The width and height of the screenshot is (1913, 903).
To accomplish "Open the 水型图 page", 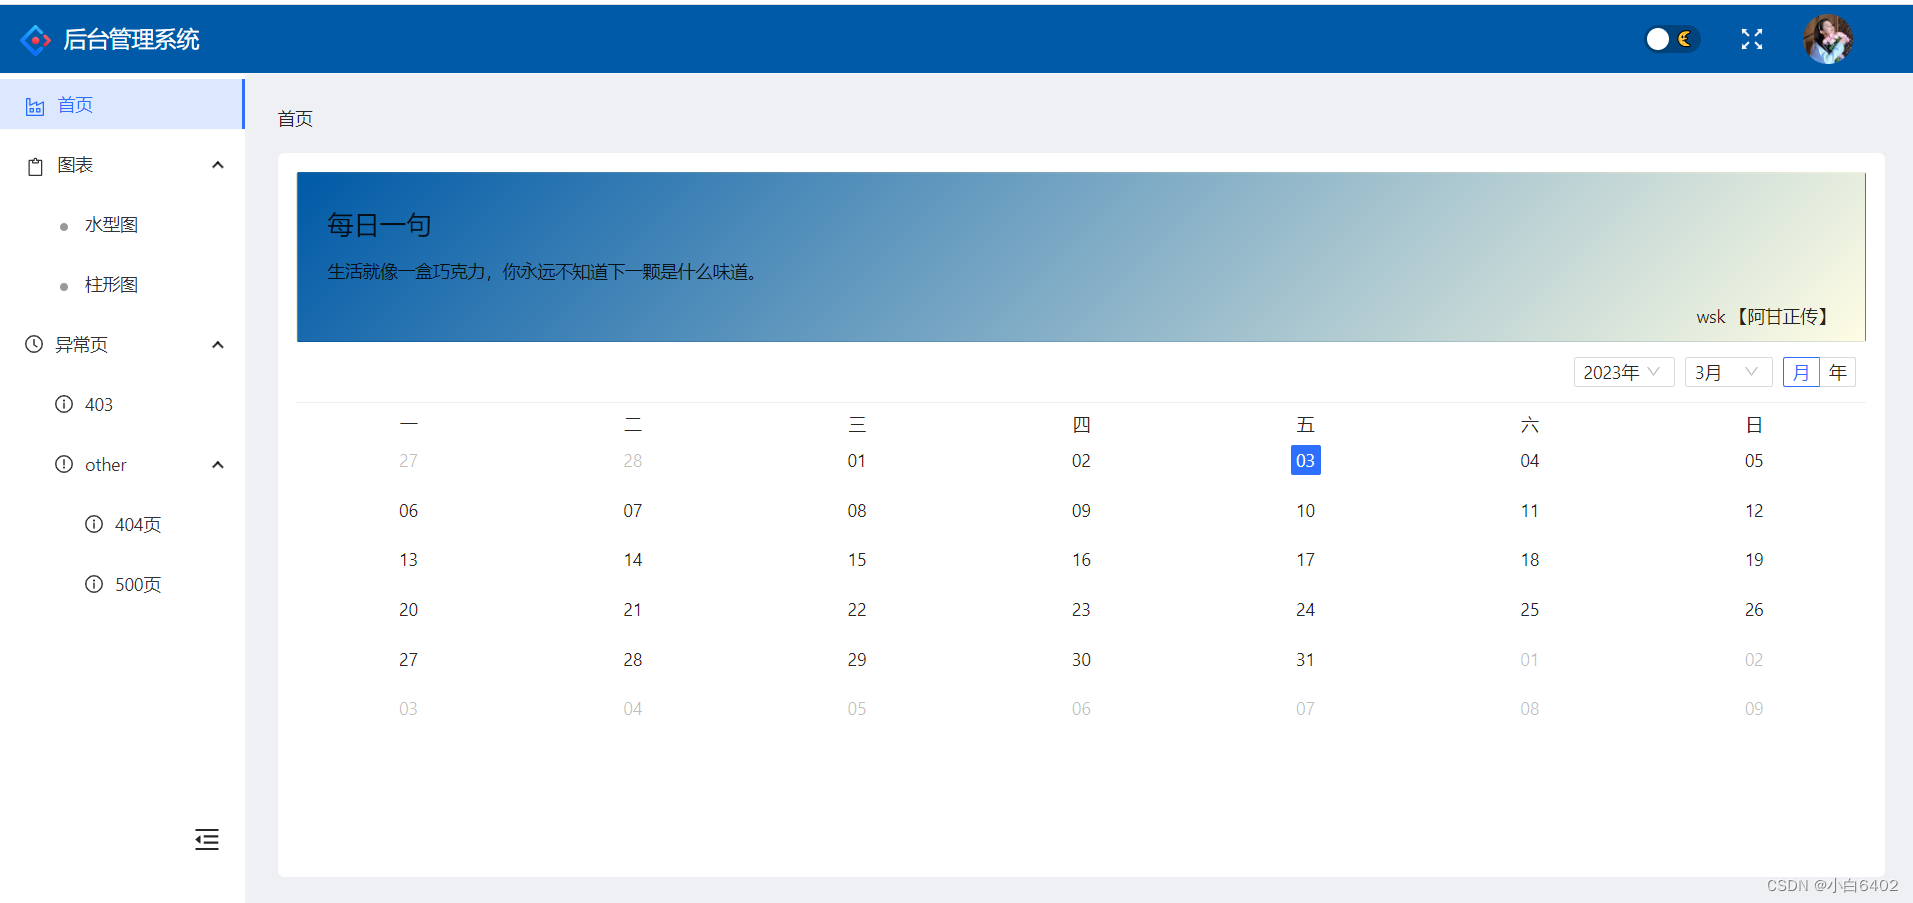I will pos(111,225).
